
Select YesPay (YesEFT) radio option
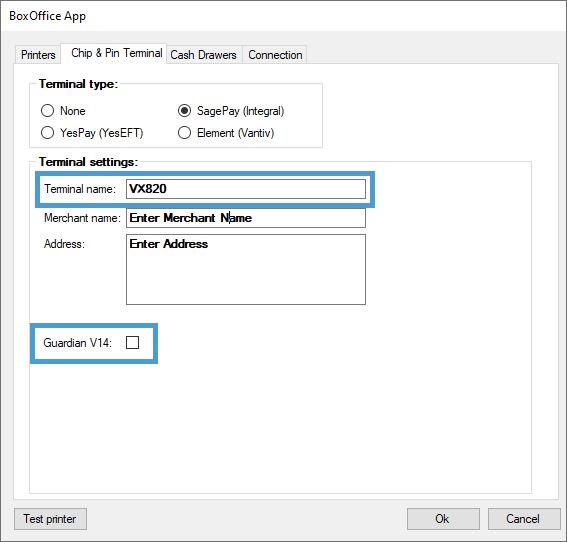point(47,133)
